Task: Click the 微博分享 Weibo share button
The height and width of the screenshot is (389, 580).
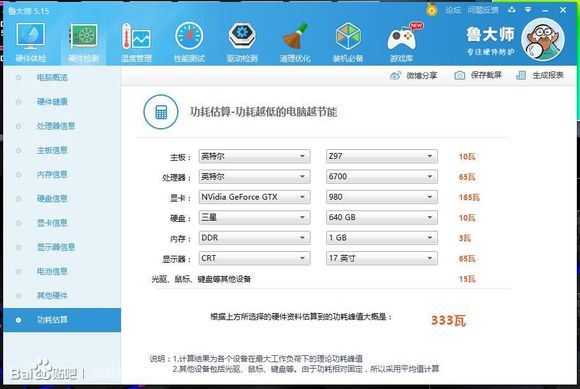Action: click(x=414, y=75)
